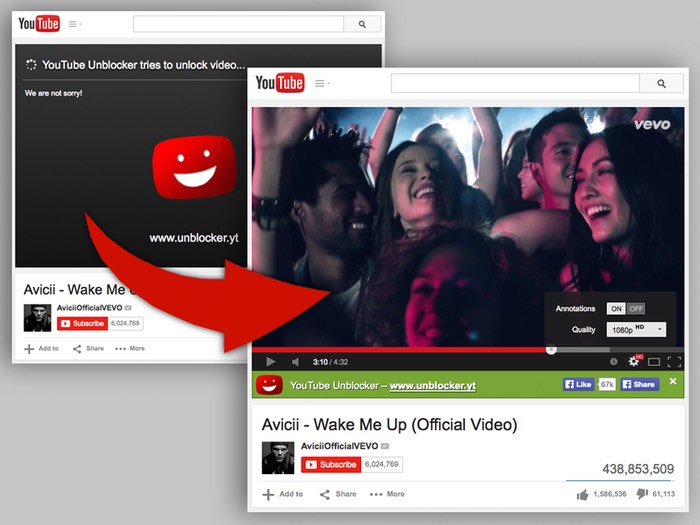Image resolution: width=700 pixels, height=525 pixels.
Task: Click the vevo logo in video
Action: (x=652, y=125)
